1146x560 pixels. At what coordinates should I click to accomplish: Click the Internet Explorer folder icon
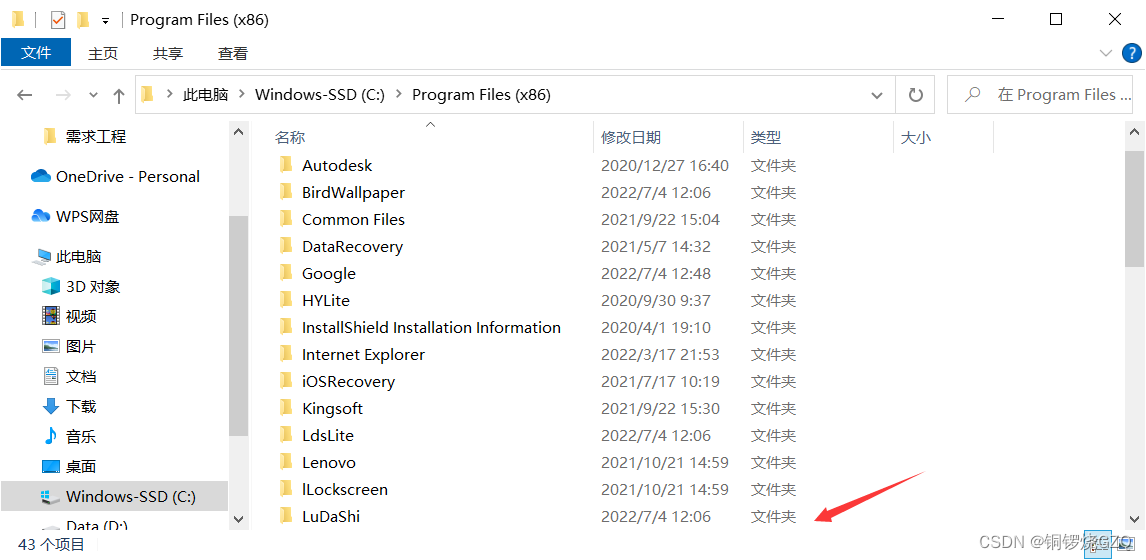coord(286,354)
